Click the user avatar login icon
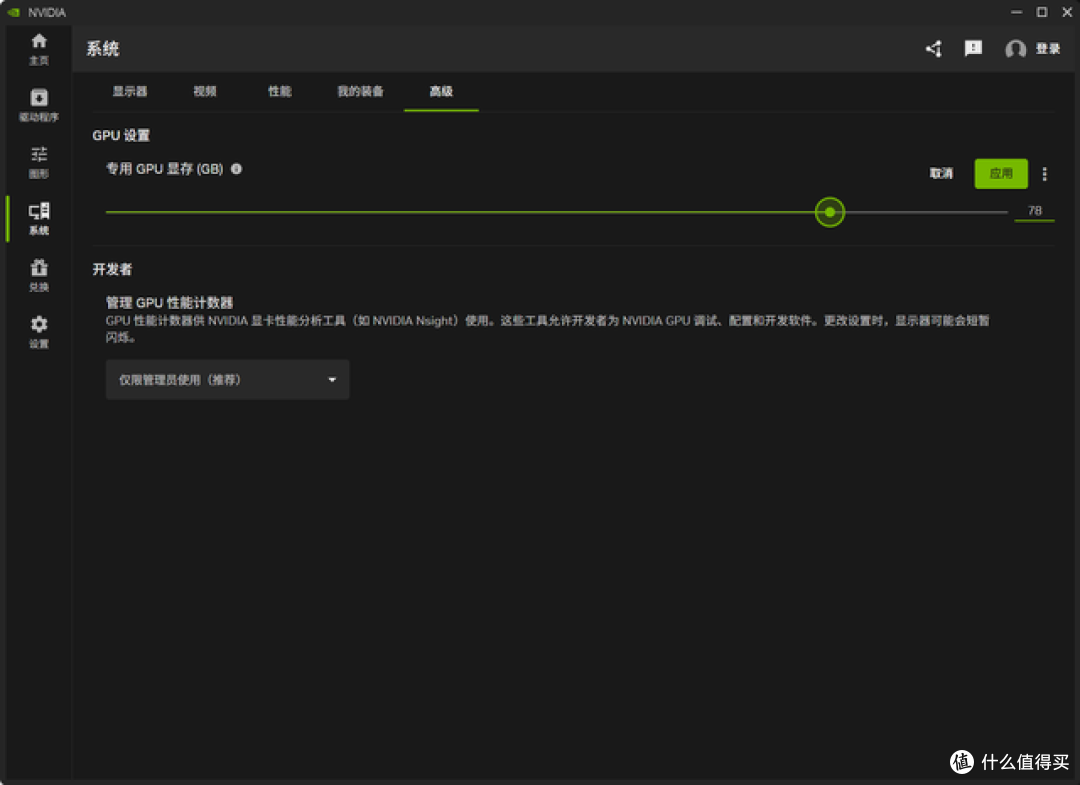 1015,49
